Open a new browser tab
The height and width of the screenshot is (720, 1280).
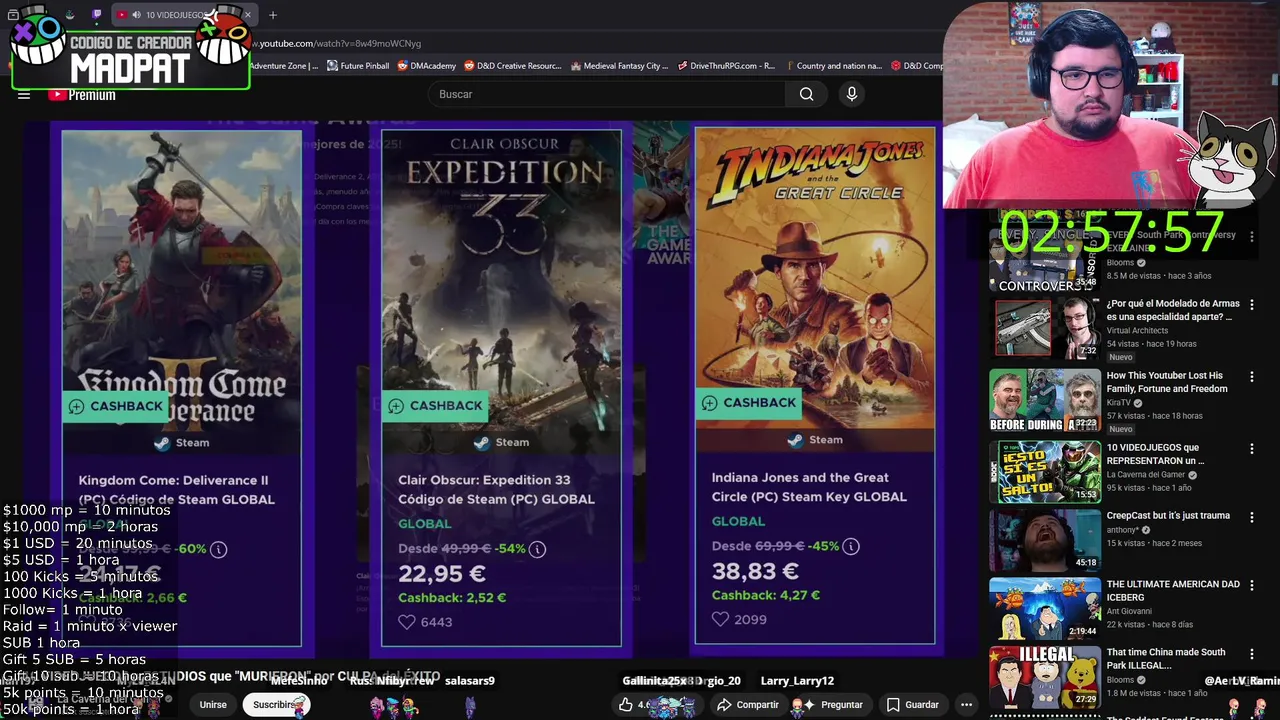click(x=272, y=15)
